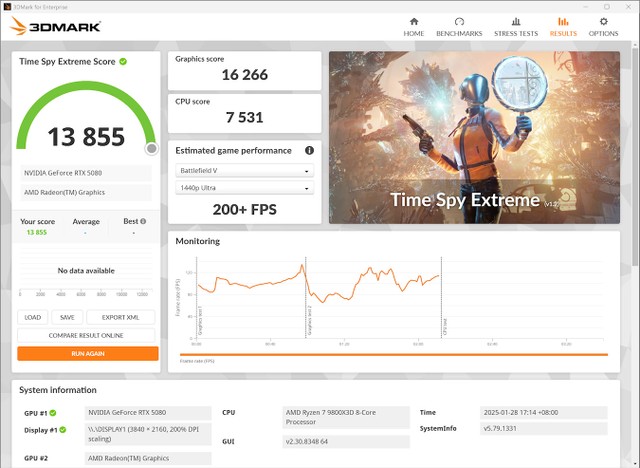Viewport: 640px width, 468px height.
Task: Click the Display #1 resolution value
Action: (x=148, y=434)
